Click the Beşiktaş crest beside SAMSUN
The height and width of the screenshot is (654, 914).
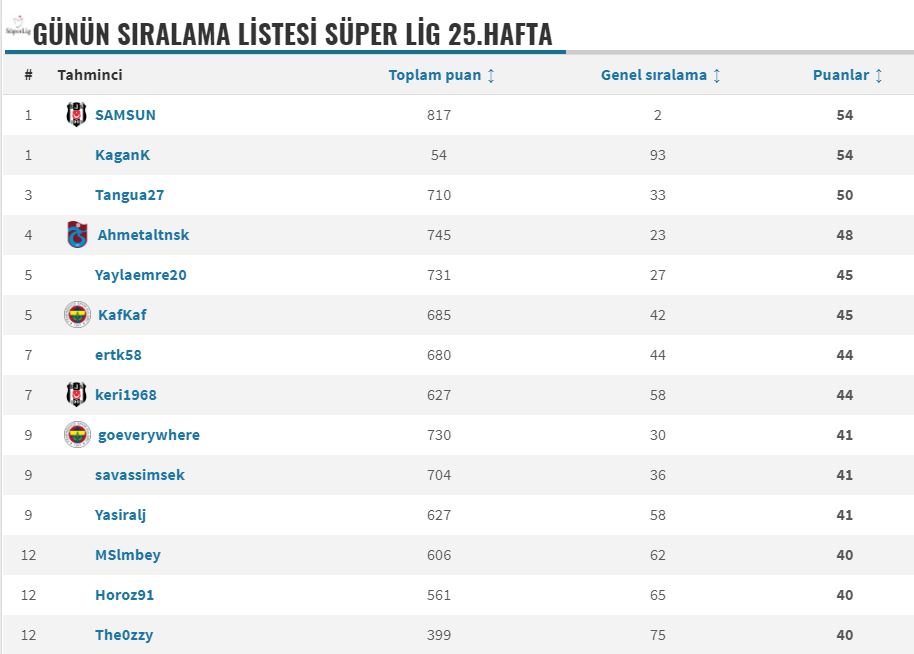coord(76,115)
